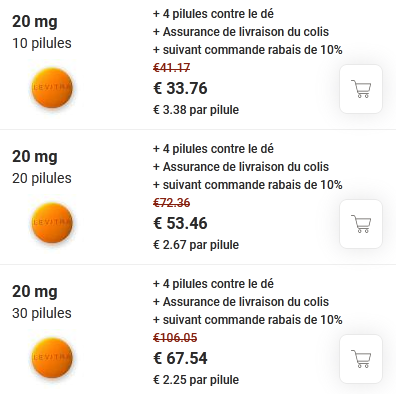
Task: Click the crossed-out €106.05 price
Action: pos(175,338)
